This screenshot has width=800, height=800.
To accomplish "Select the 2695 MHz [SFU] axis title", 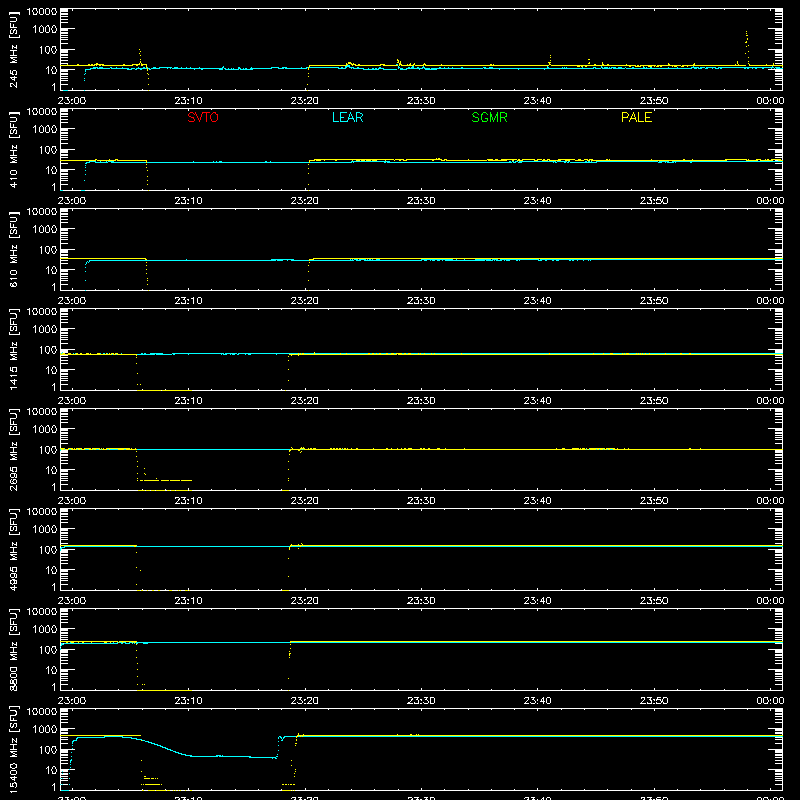I will pyautogui.click(x=14, y=449).
